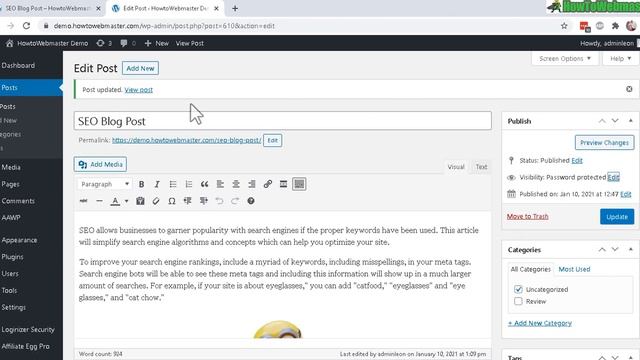
Task: Click Add New post button
Action: [140, 68]
